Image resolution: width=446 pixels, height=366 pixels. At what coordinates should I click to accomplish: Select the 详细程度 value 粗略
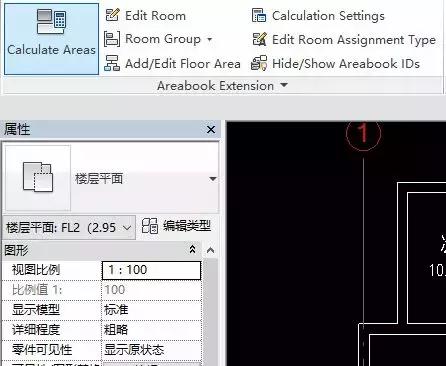pos(151,330)
